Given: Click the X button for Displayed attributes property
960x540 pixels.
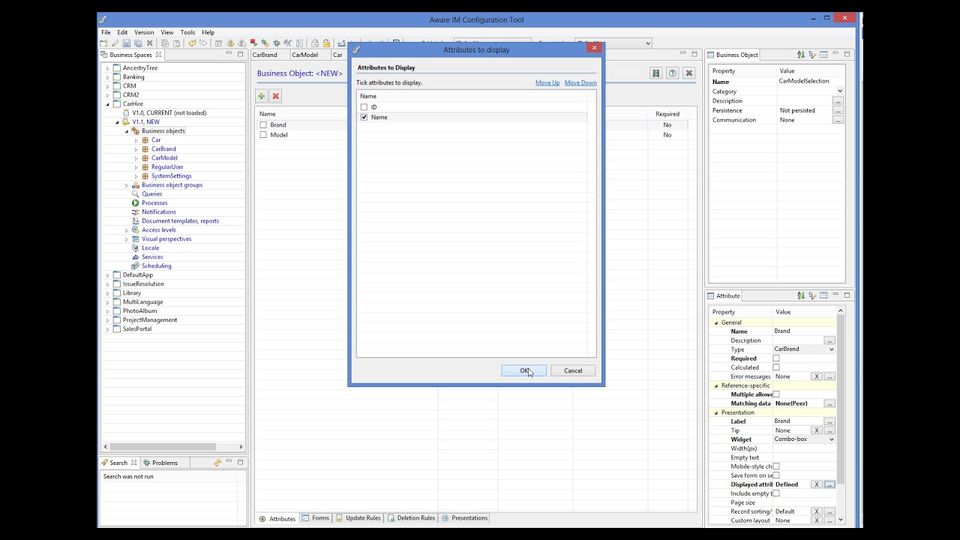Looking at the screenshot, I should 817,484.
